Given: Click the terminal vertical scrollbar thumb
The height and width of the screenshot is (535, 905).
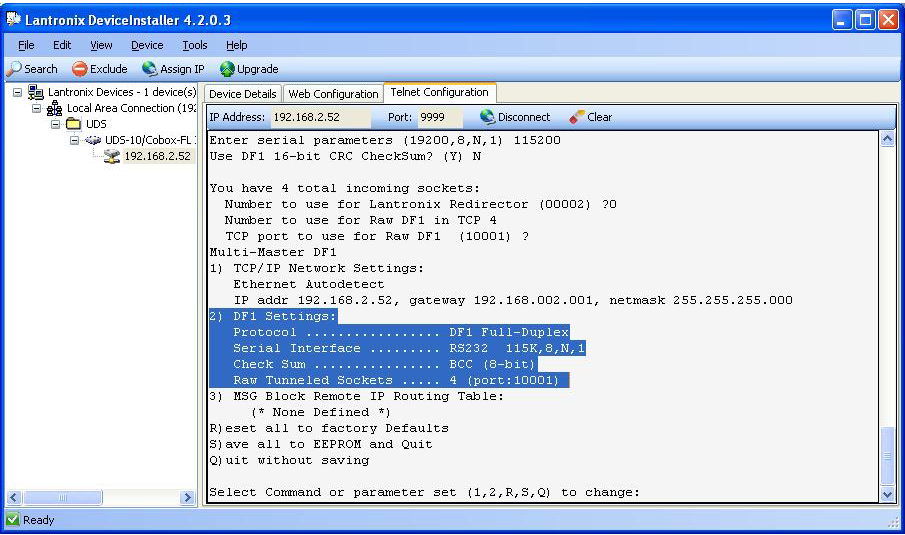Looking at the screenshot, I should [x=888, y=456].
